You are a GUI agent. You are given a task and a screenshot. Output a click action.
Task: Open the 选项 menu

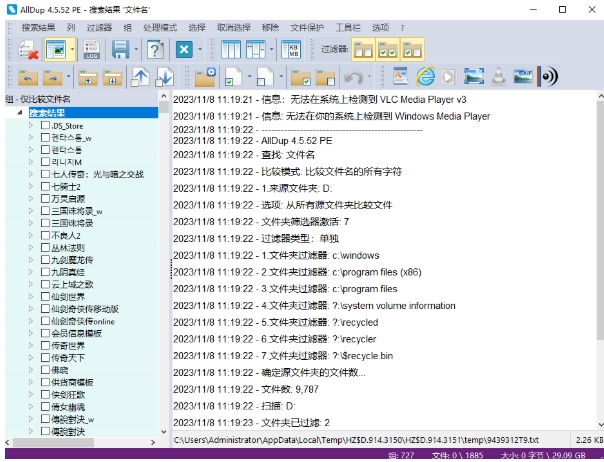pyautogui.click(x=380, y=27)
